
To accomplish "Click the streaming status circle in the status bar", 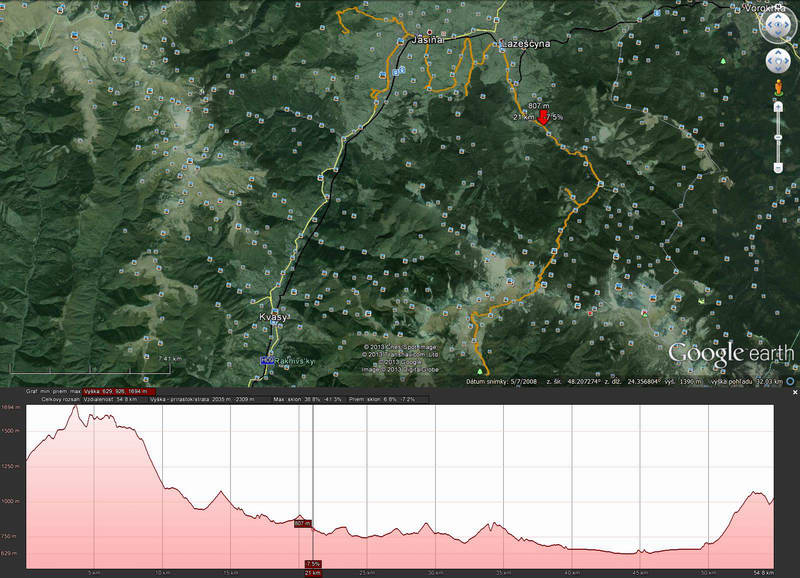I will tap(790, 381).
